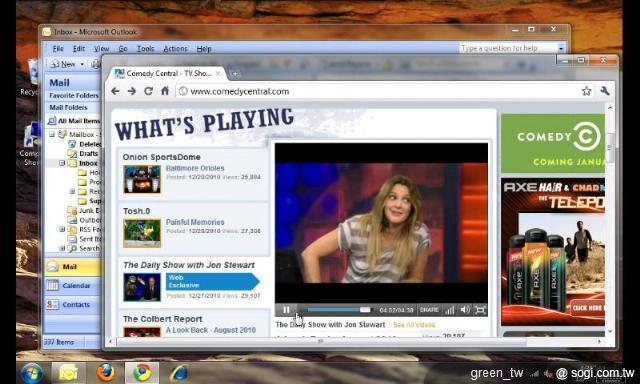Open Outlook Go menu
This screenshot has height=384, width=640.
click(123, 49)
